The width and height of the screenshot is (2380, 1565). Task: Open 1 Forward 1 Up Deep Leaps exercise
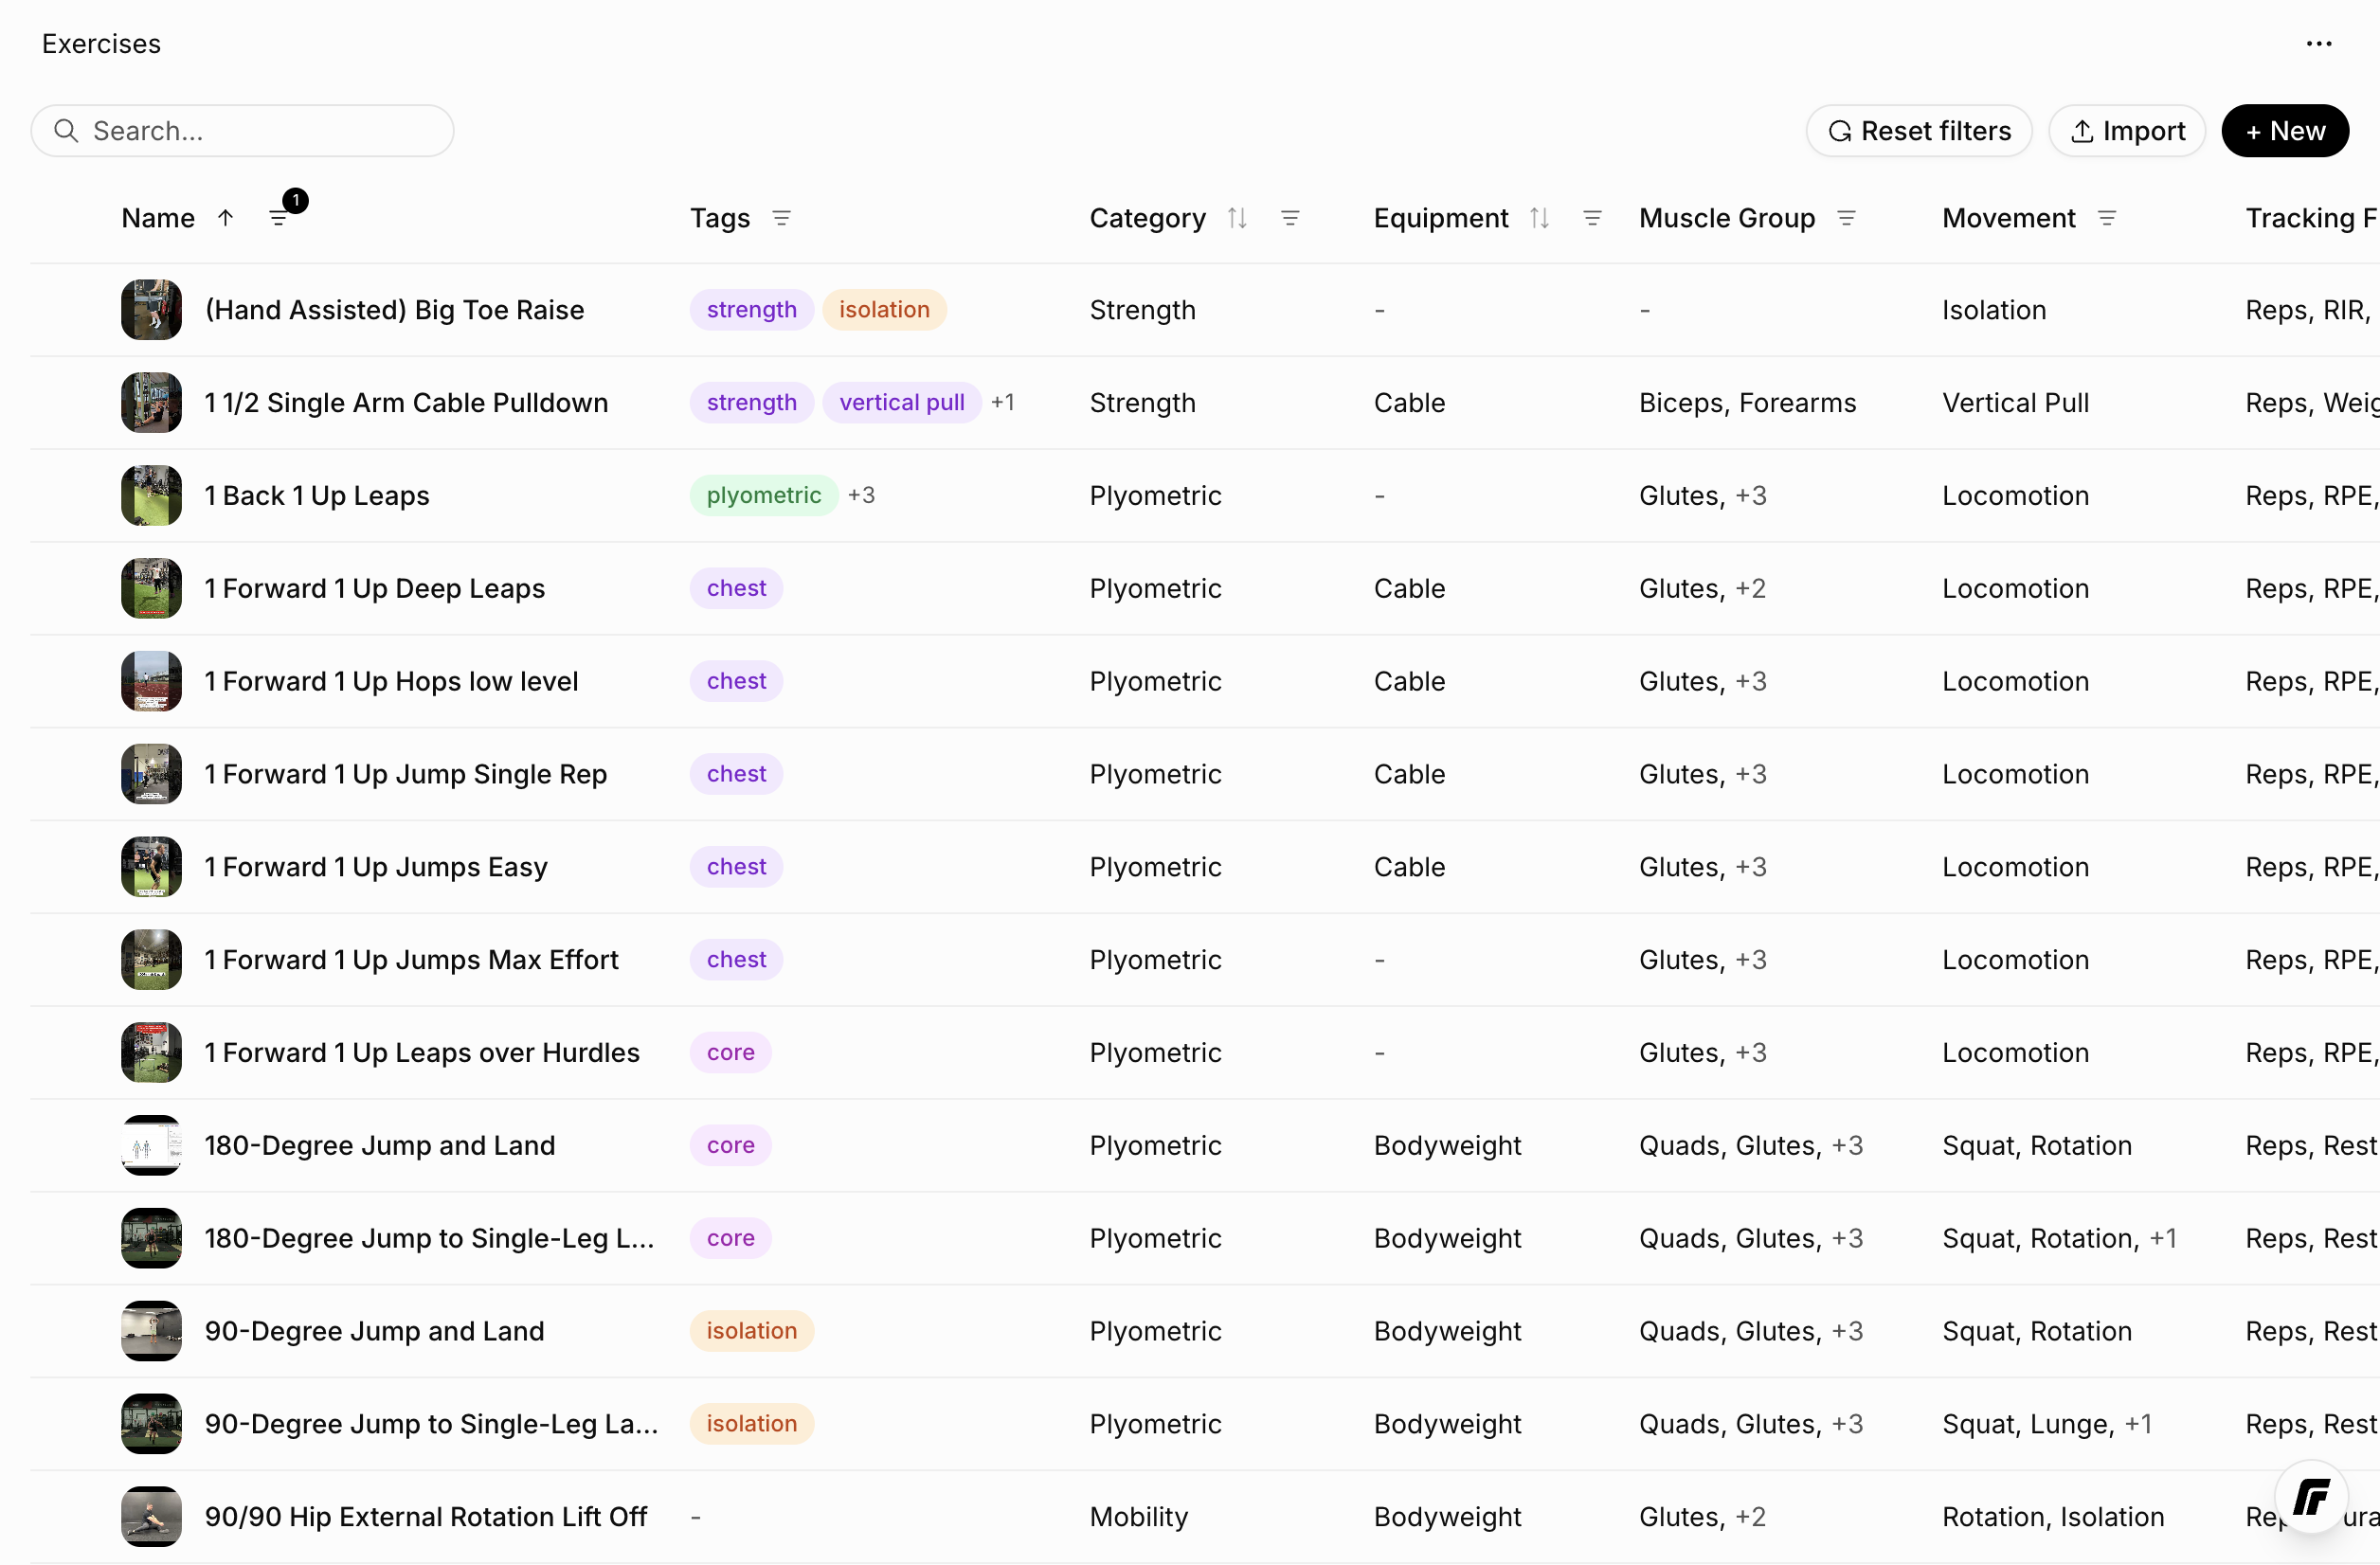click(x=374, y=589)
